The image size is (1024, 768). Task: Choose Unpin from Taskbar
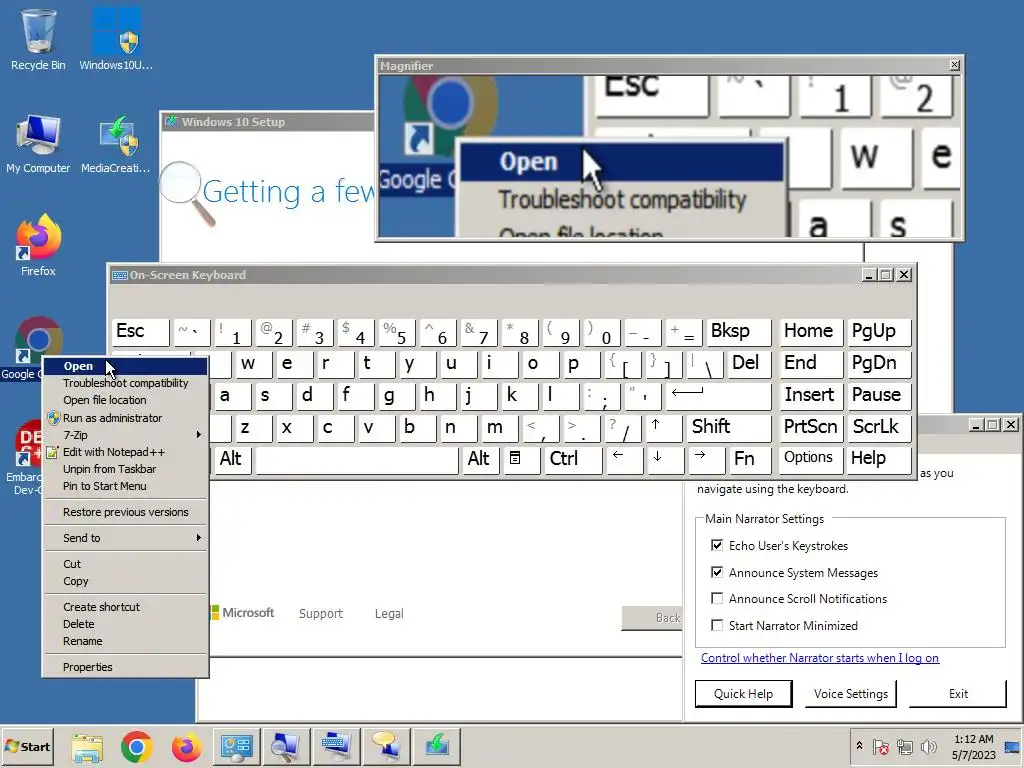tap(124, 469)
